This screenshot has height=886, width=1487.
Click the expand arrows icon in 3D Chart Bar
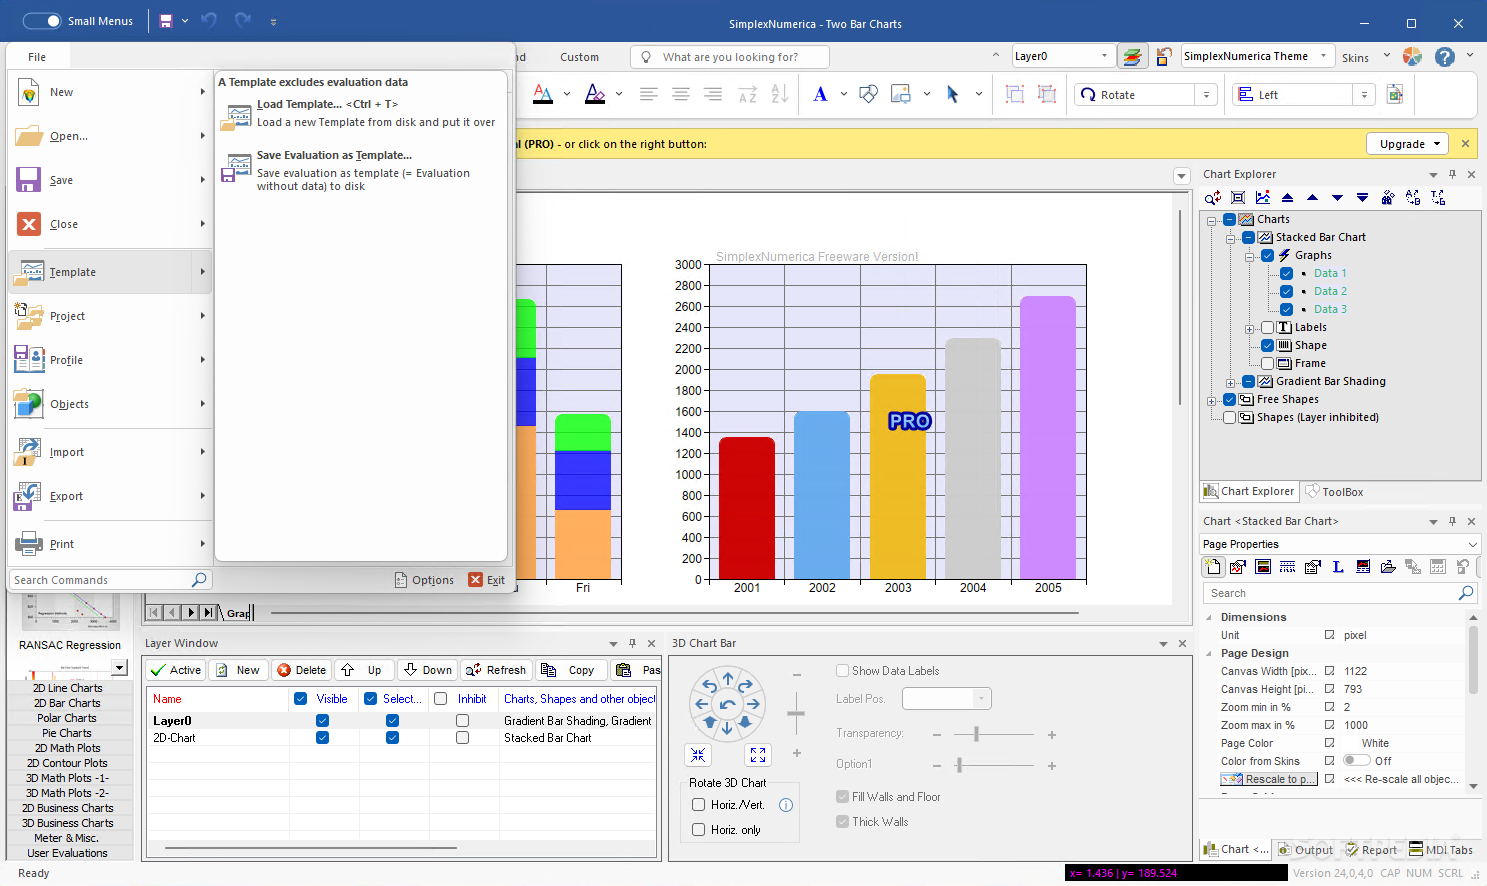(758, 755)
